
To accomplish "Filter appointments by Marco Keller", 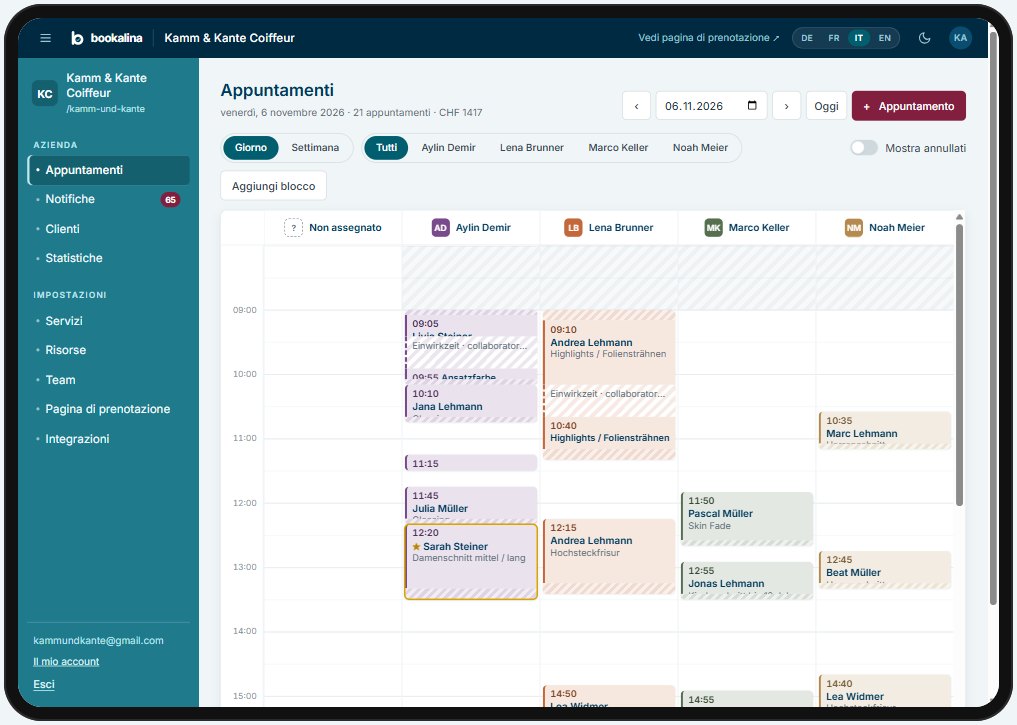I will coord(618,148).
